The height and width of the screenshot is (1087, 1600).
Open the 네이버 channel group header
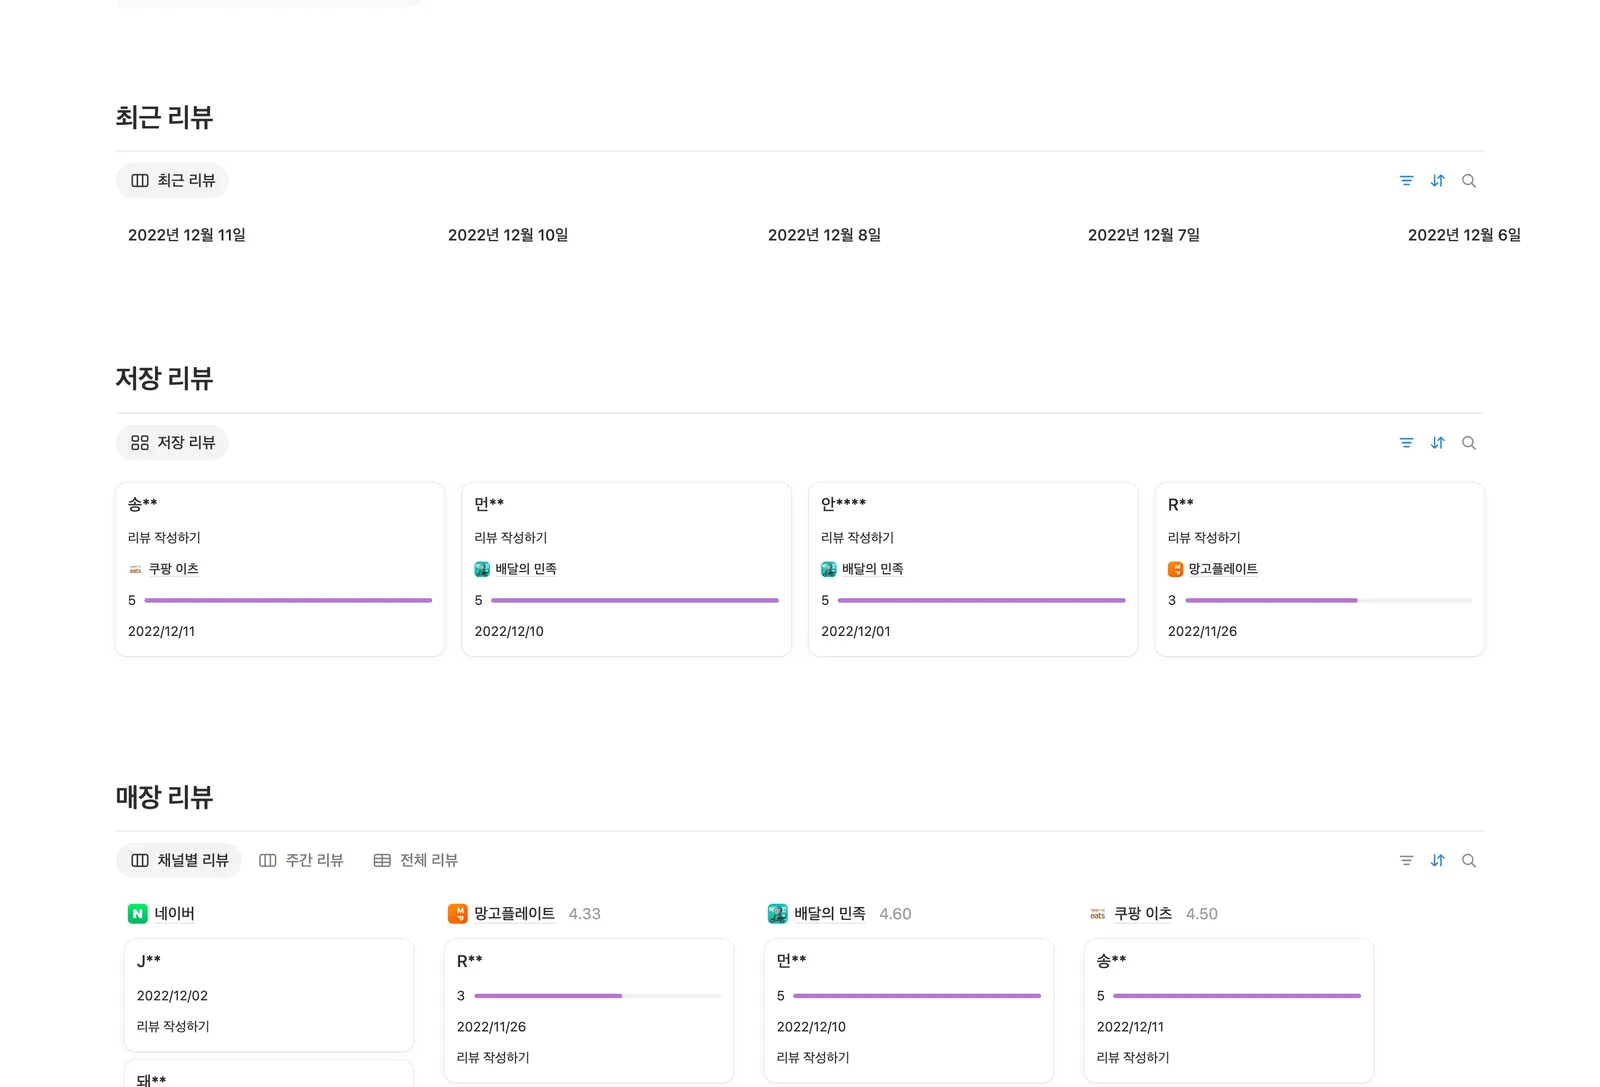(162, 914)
